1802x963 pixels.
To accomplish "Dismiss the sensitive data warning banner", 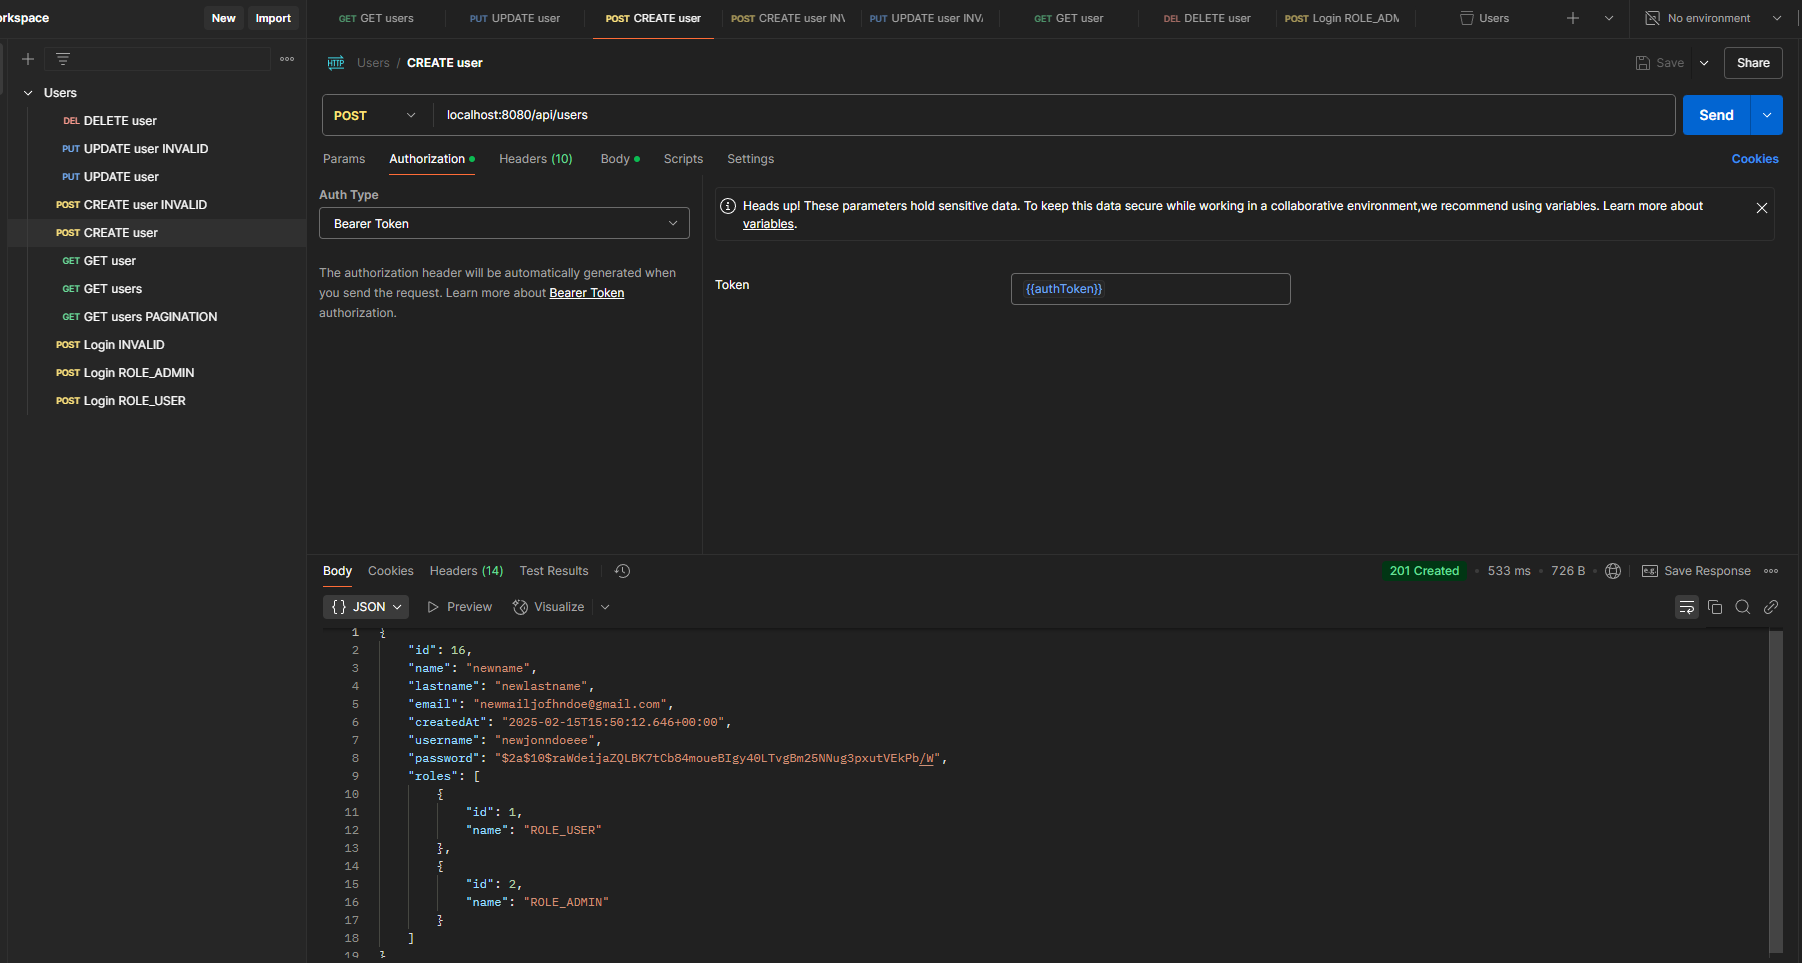I will pos(1762,208).
